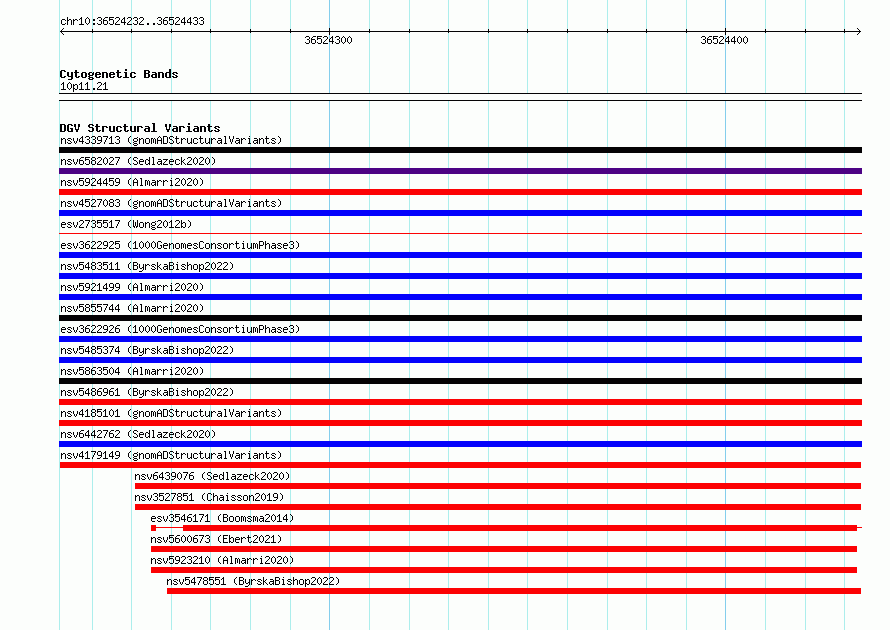Screen dimensions: 890x630
Task: Click the 36524400 ruler position label
Action: pyautogui.click(x=724, y=40)
